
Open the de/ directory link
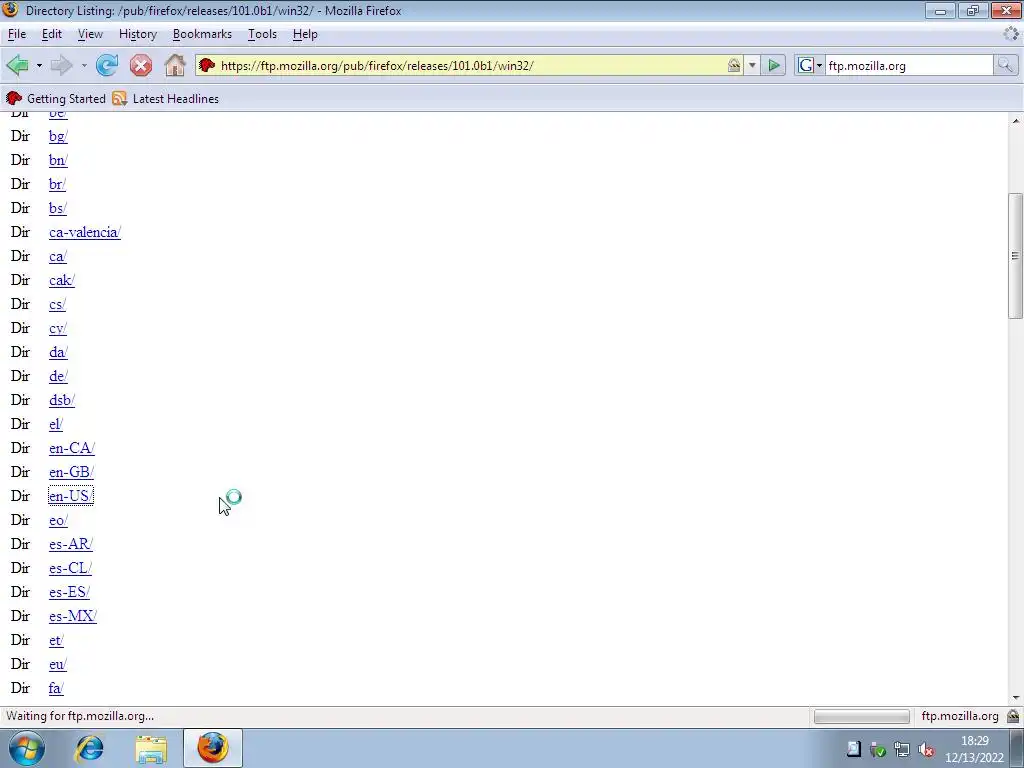click(x=58, y=376)
